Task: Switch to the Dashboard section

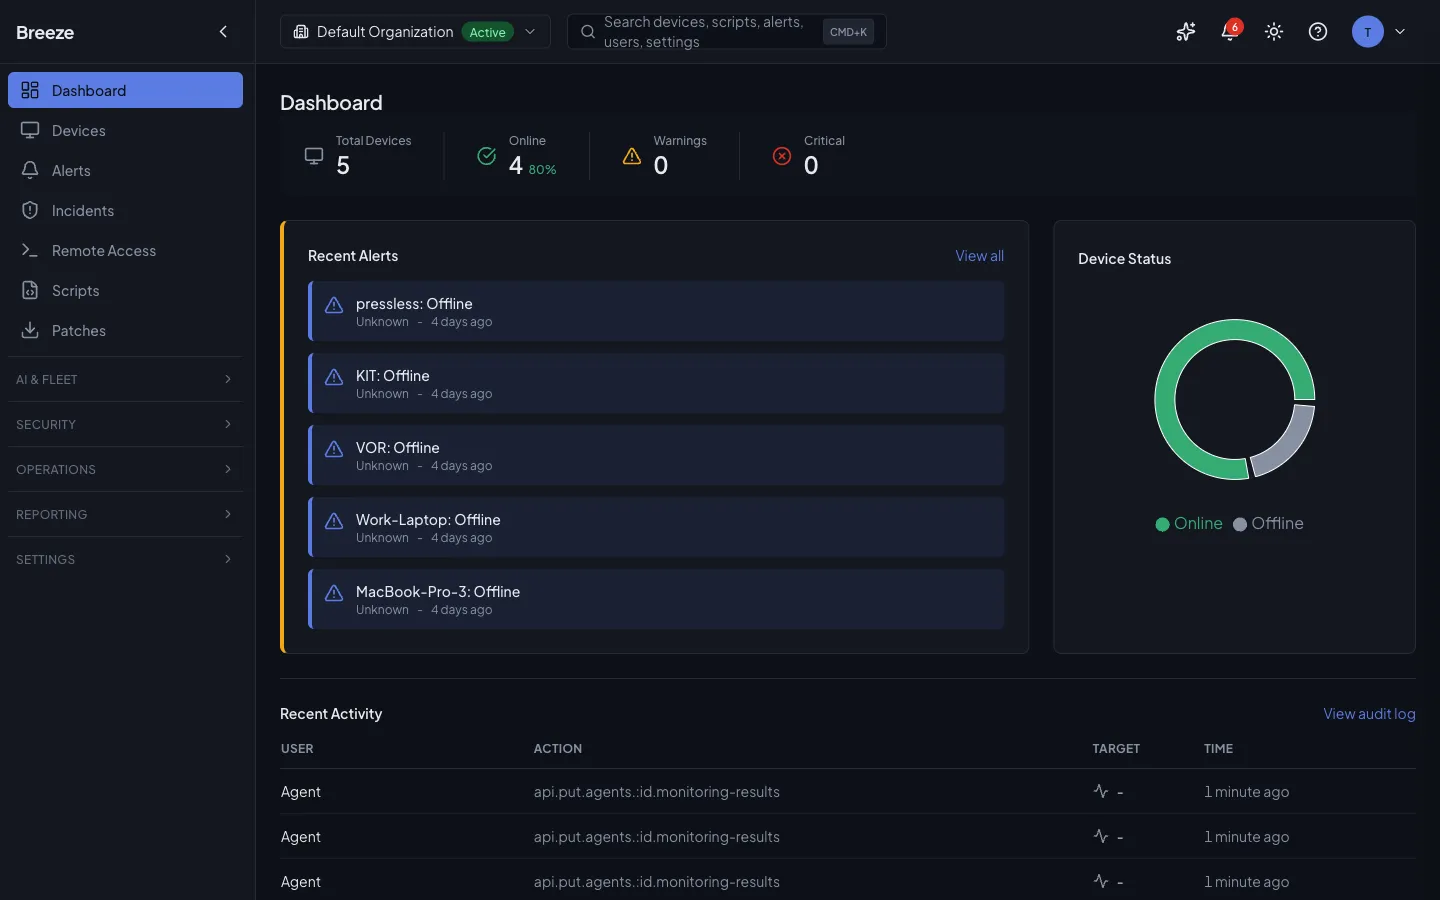Action: (89, 90)
